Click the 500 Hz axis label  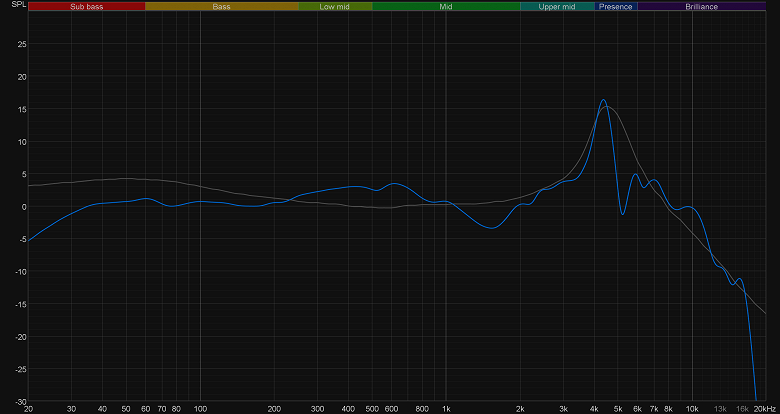click(x=372, y=409)
